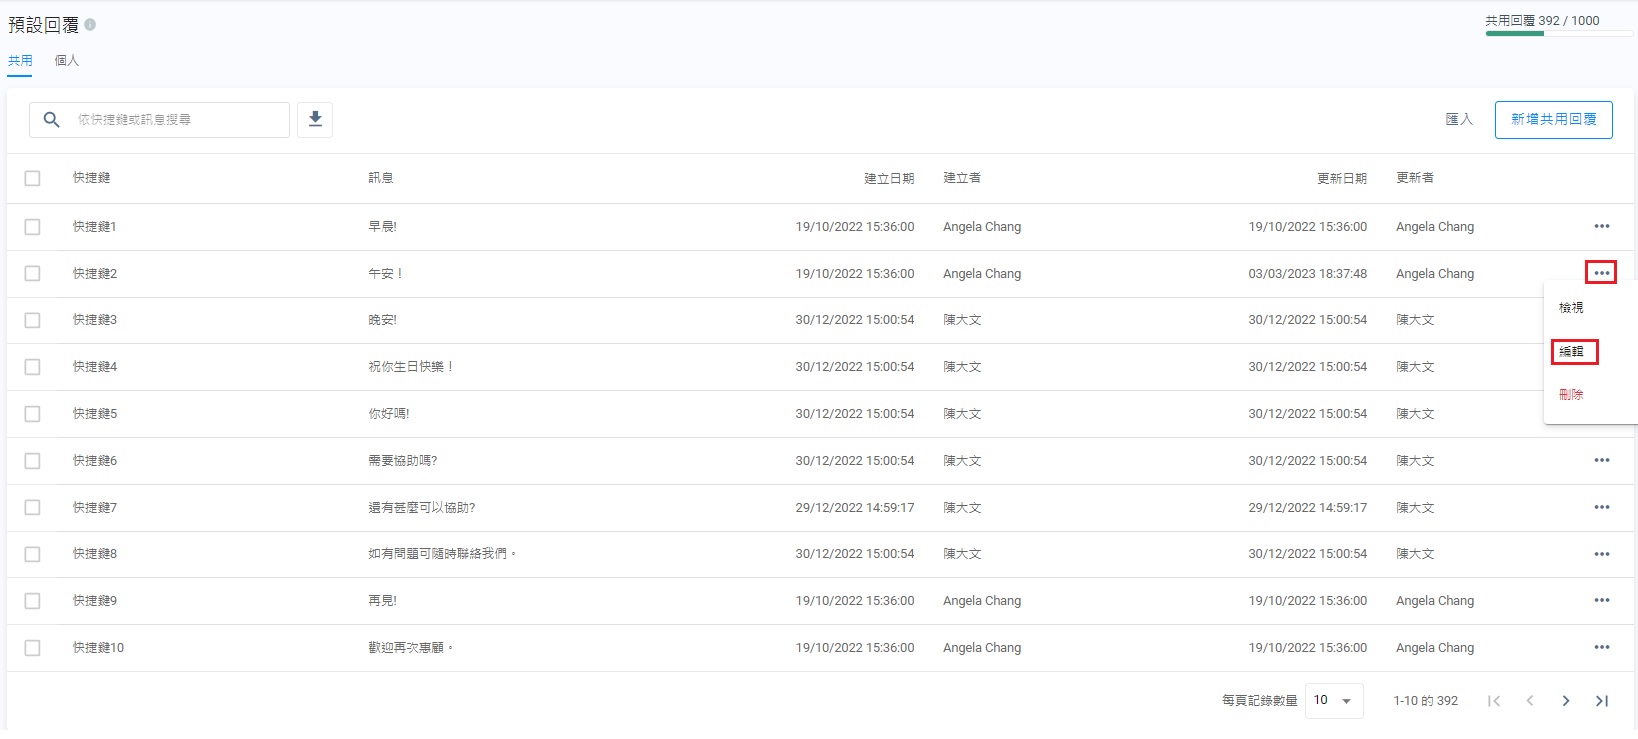Image resolution: width=1638 pixels, height=739 pixels.
Task: Jump to the last page arrow
Action: 1601,701
